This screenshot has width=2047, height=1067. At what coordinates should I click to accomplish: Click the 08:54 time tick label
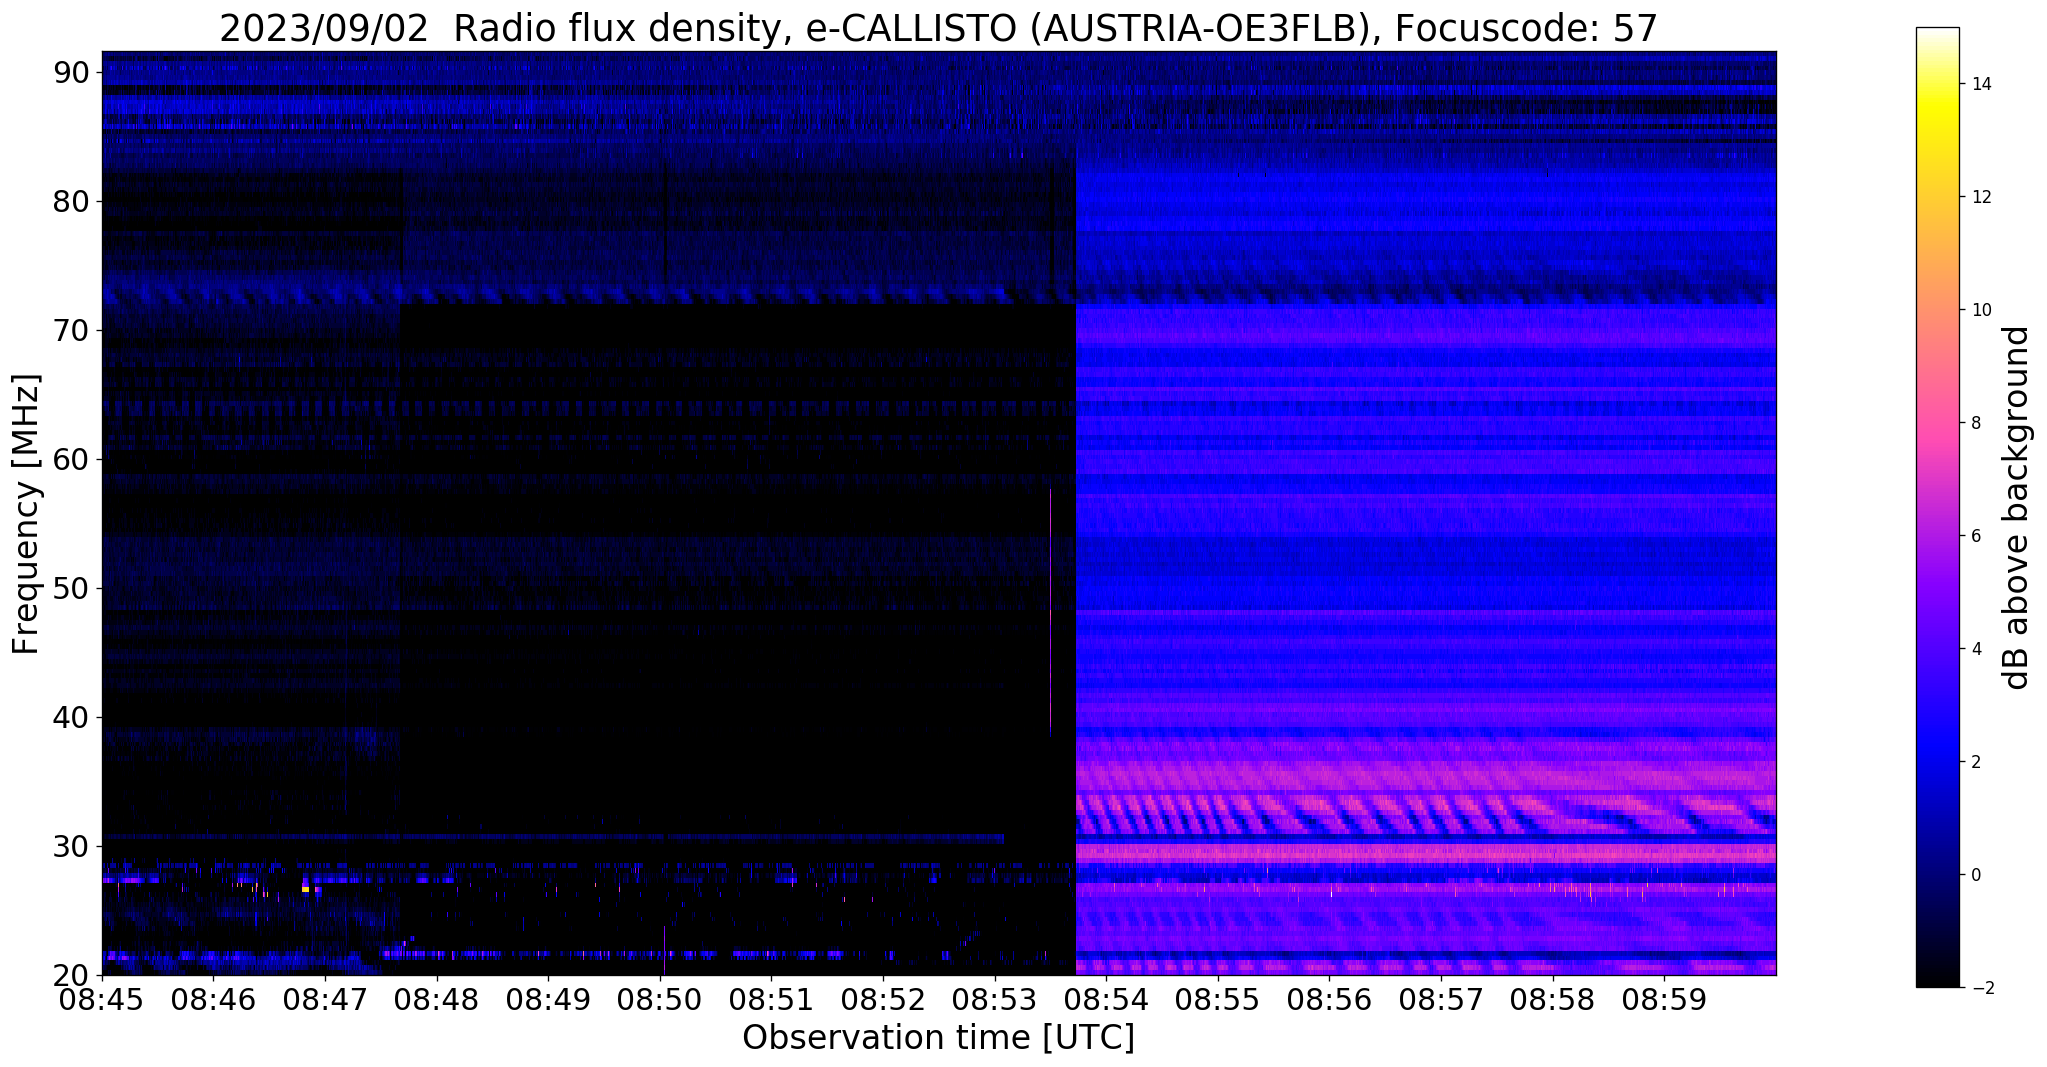click(x=1106, y=999)
